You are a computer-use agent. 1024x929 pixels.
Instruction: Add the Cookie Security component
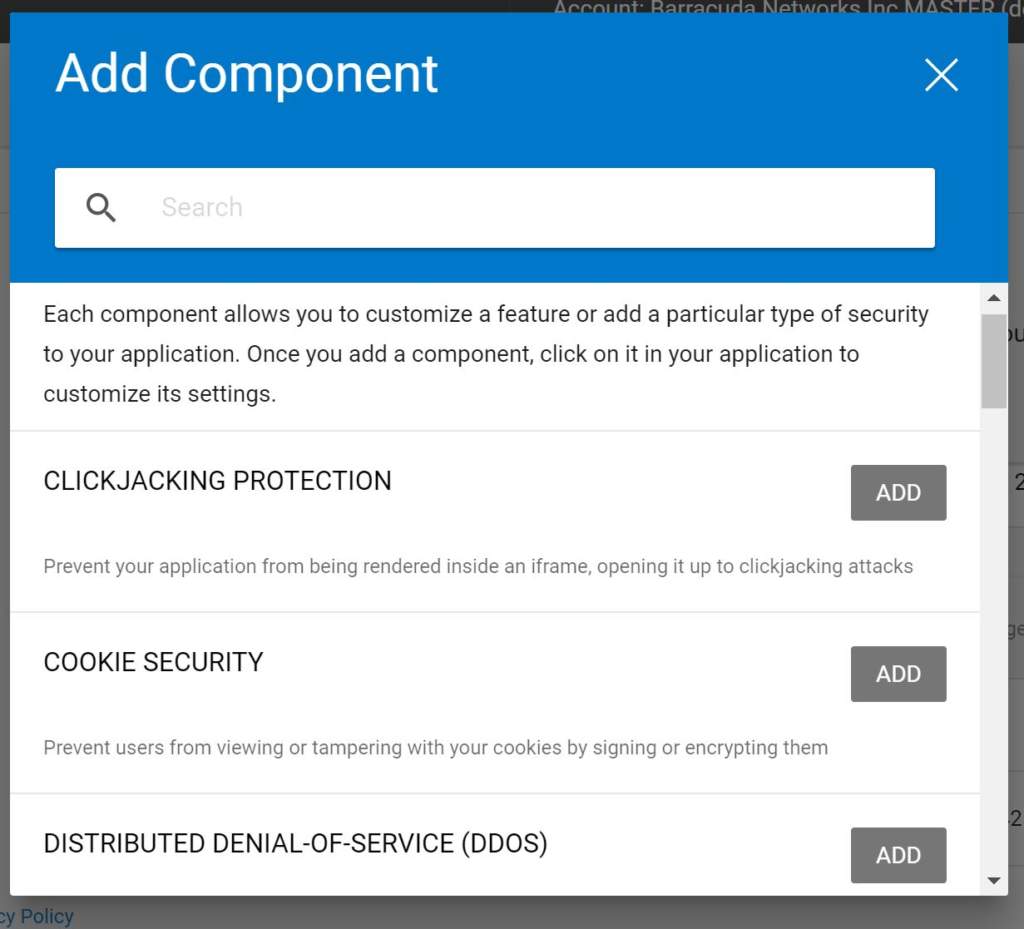click(x=897, y=673)
